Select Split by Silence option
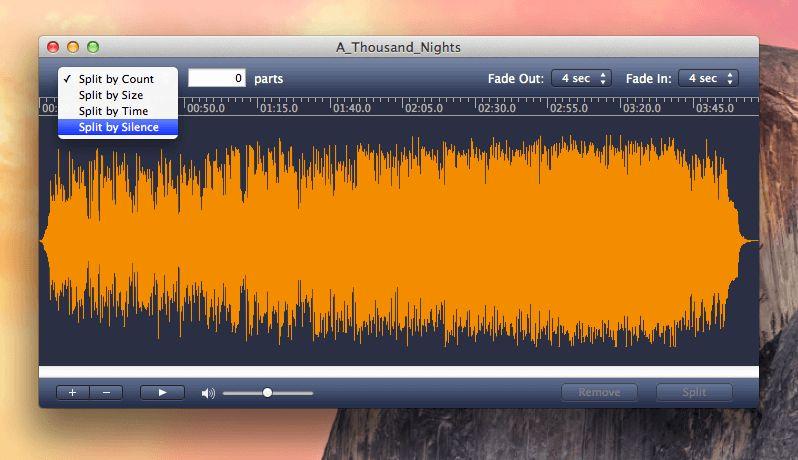This screenshot has height=460, width=798. click(118, 127)
